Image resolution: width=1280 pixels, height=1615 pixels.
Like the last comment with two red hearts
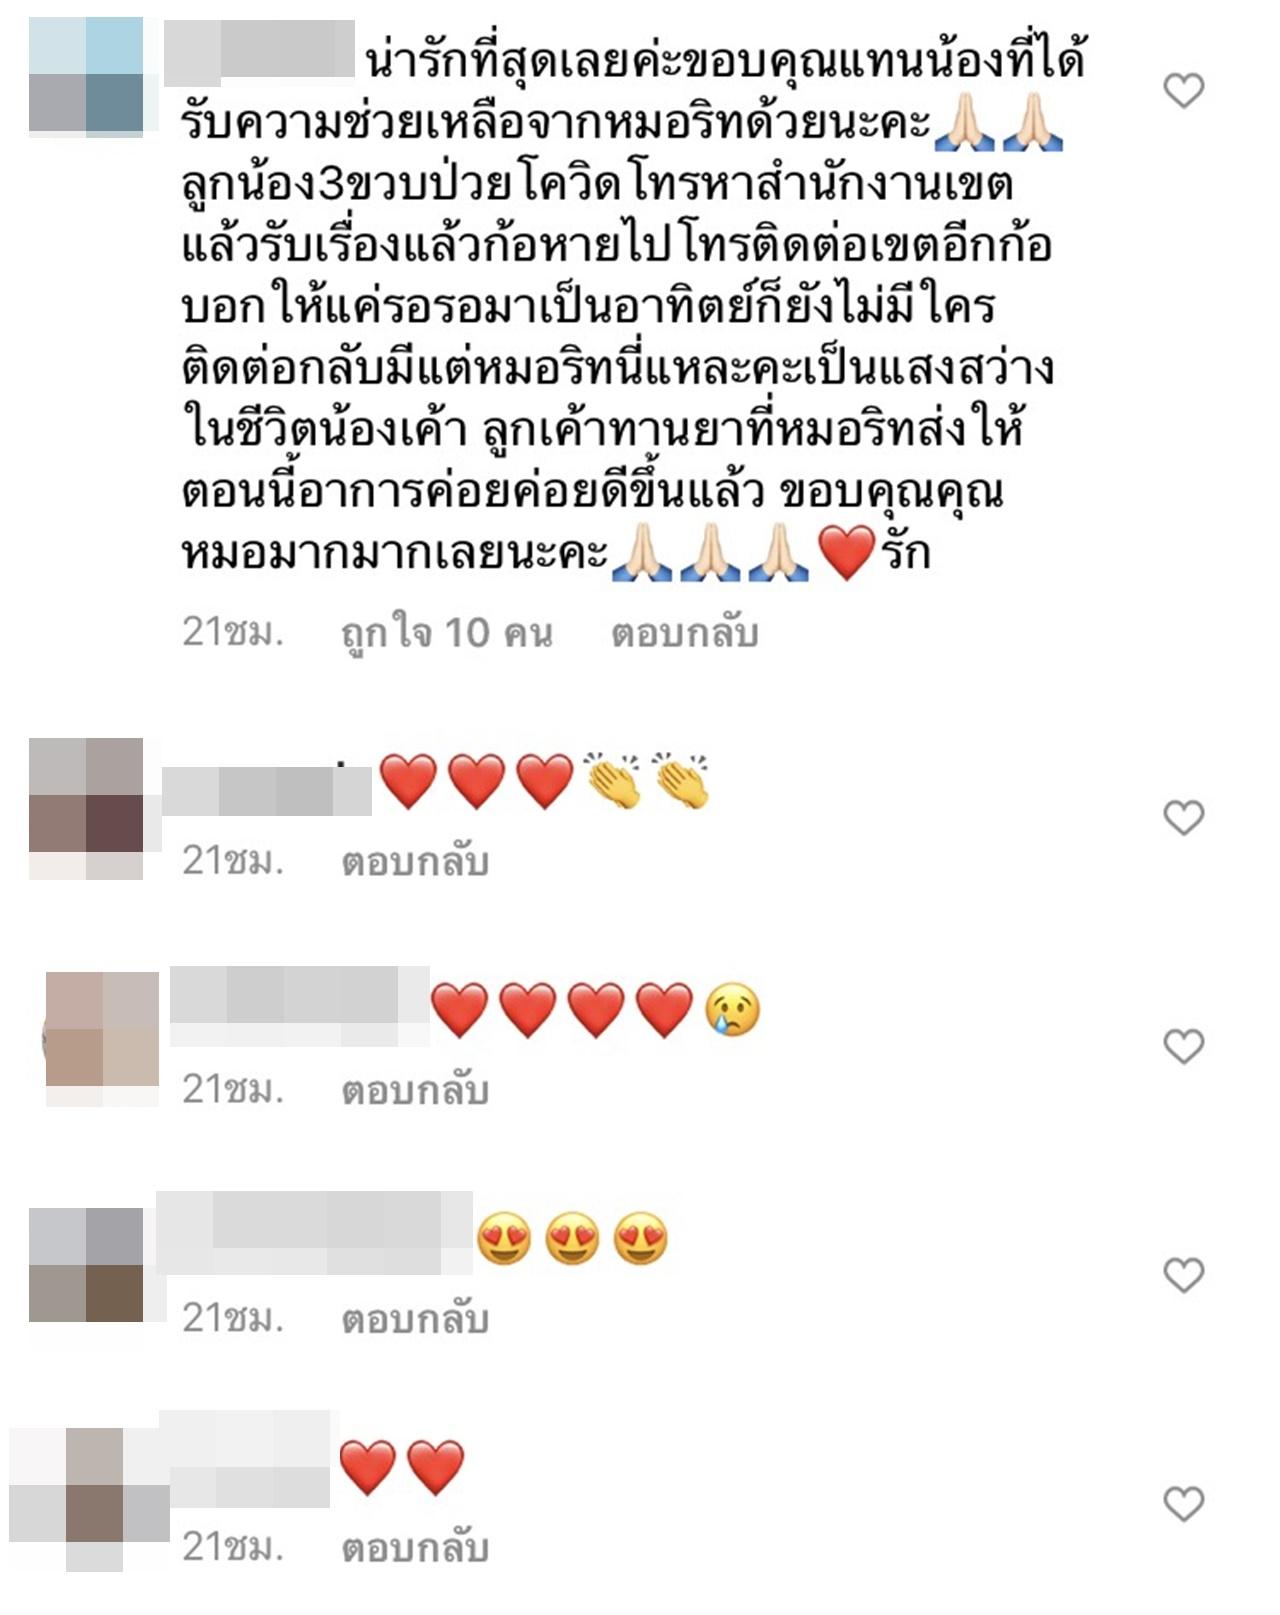tap(1184, 1503)
